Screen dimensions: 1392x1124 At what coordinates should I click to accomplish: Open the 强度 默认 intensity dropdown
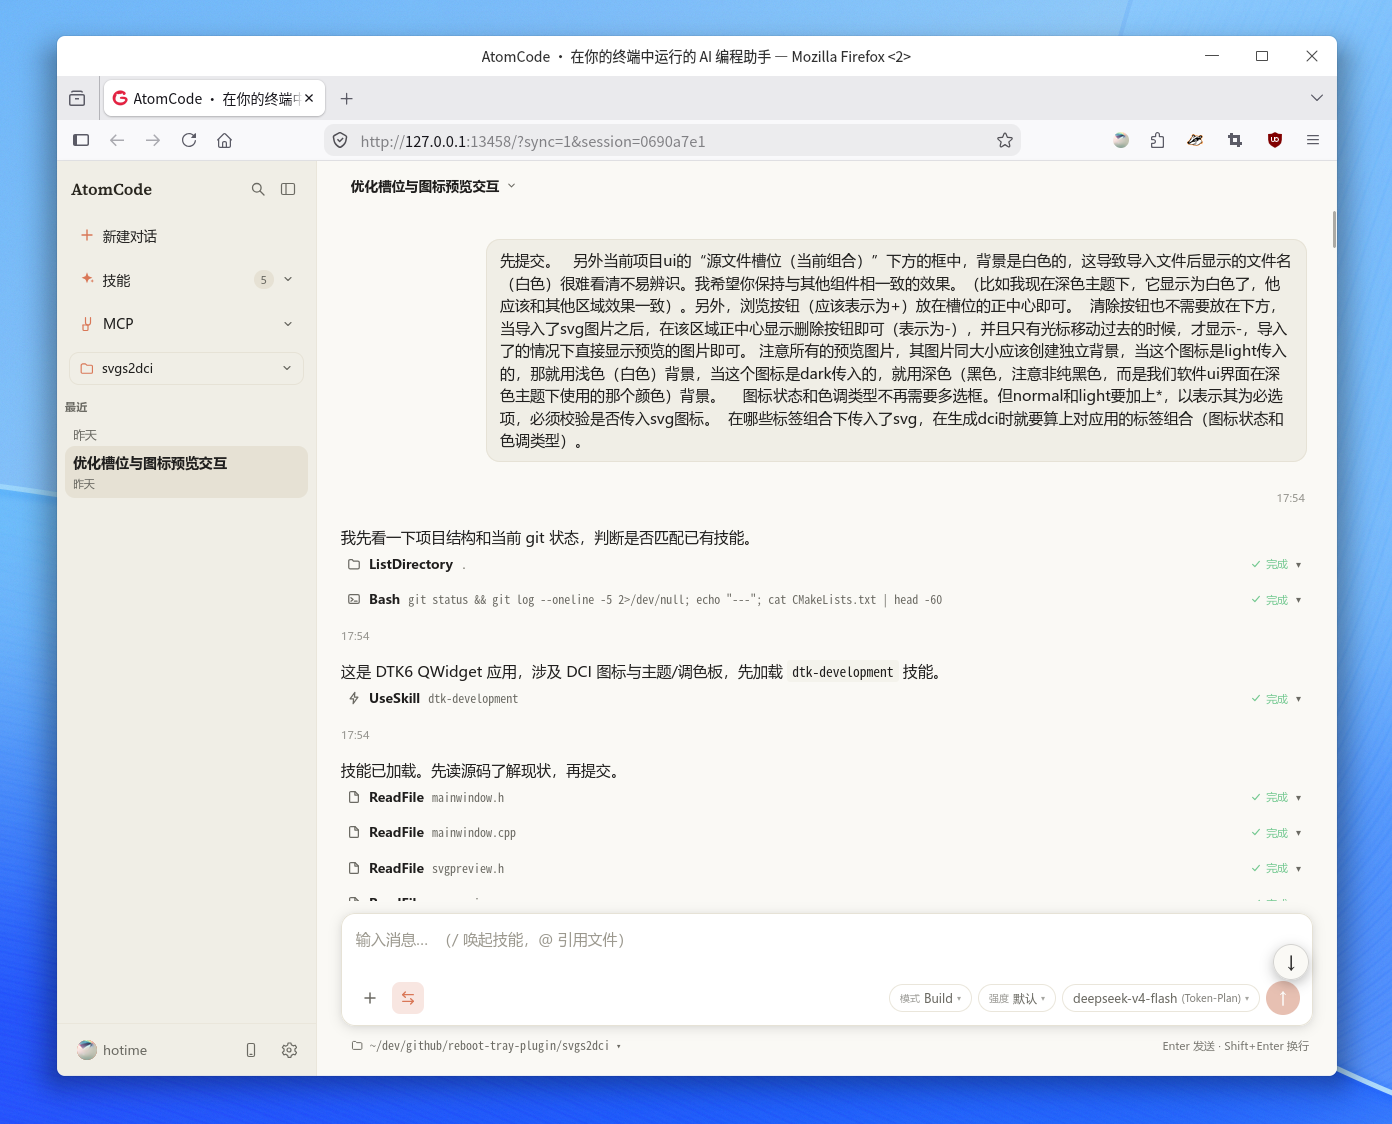[1017, 998]
